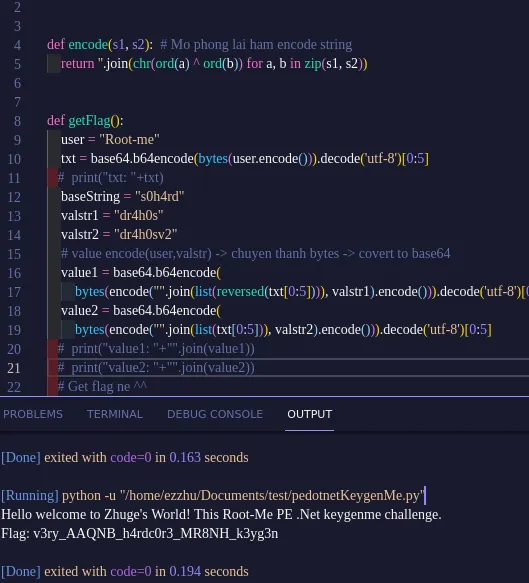This screenshot has width=529, height=583.
Task: Click the 'valstr1 = "dr4h0s"' line
Action: [x=112, y=215]
